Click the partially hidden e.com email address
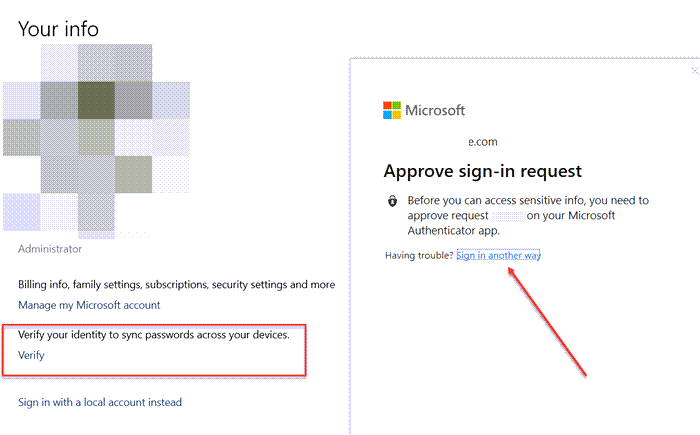Viewport: 700px width, 435px height. [x=483, y=142]
